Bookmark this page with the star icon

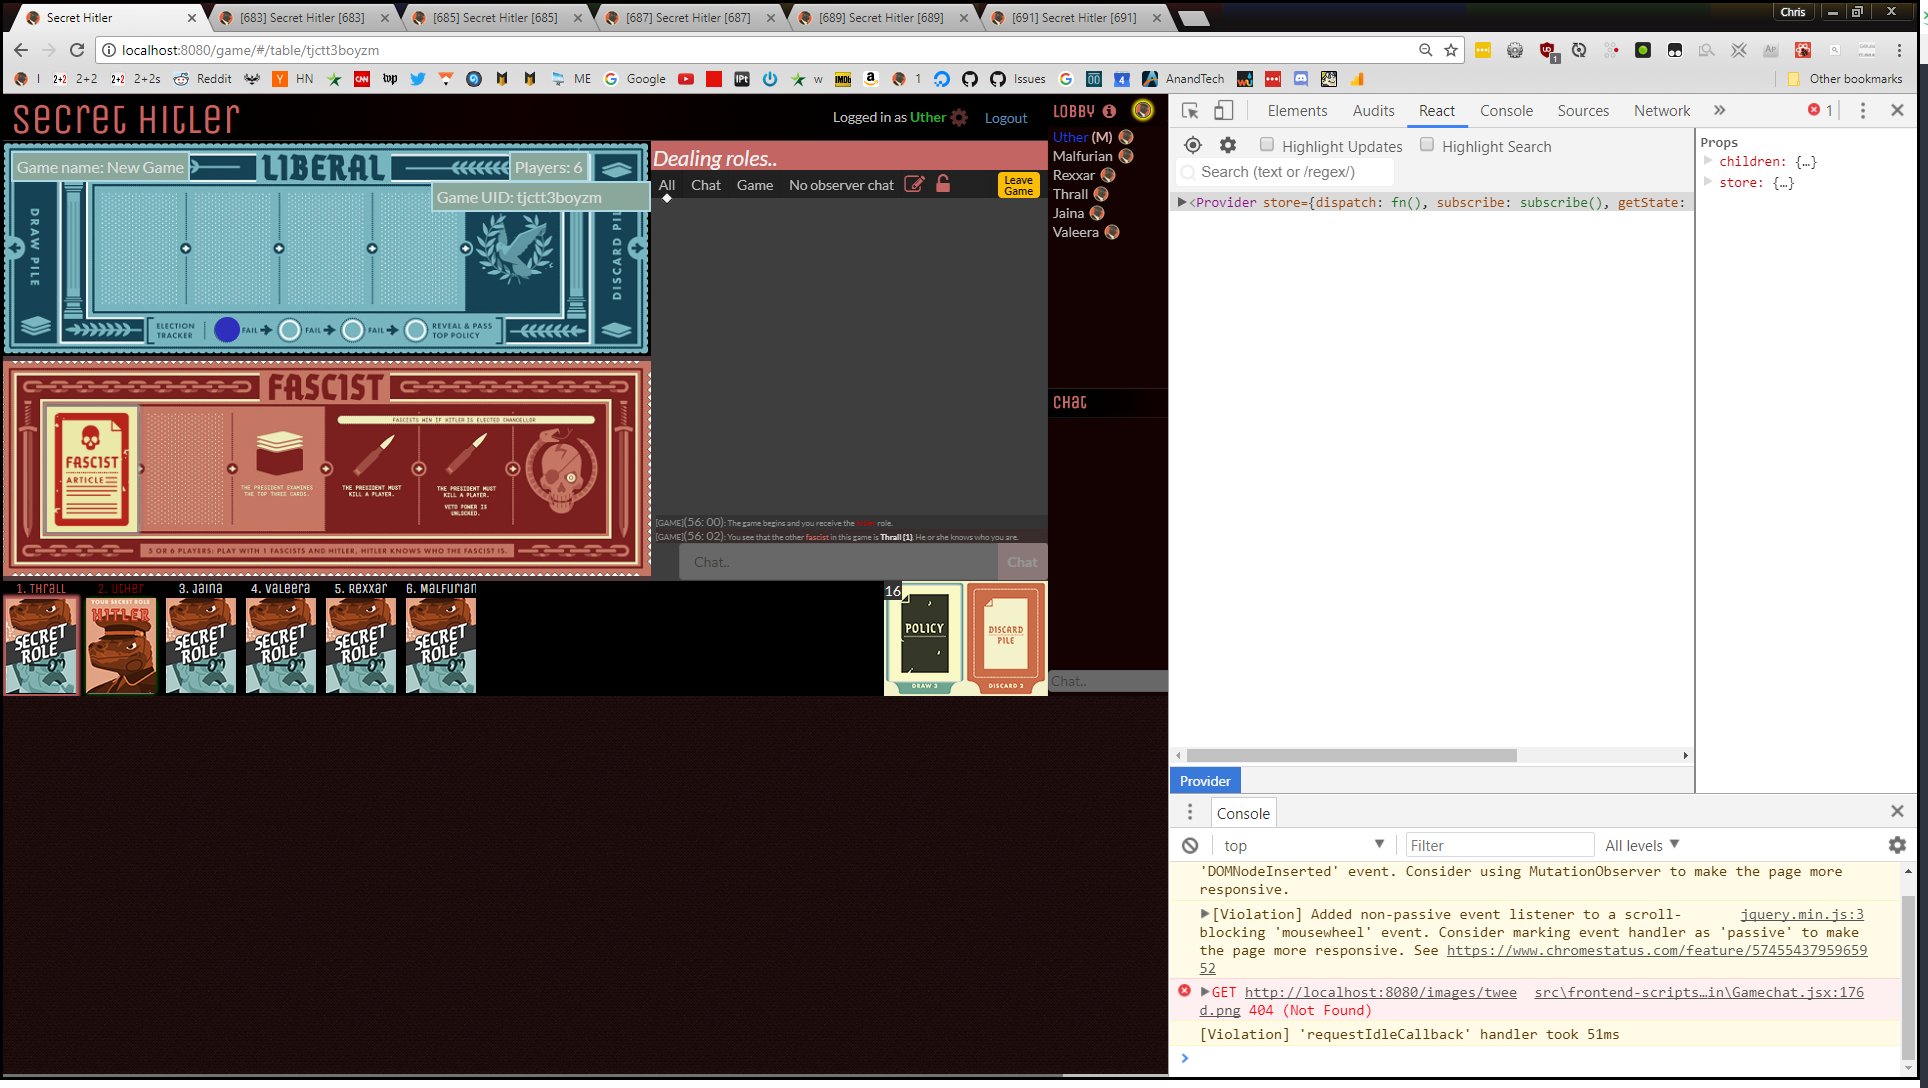(x=1451, y=50)
